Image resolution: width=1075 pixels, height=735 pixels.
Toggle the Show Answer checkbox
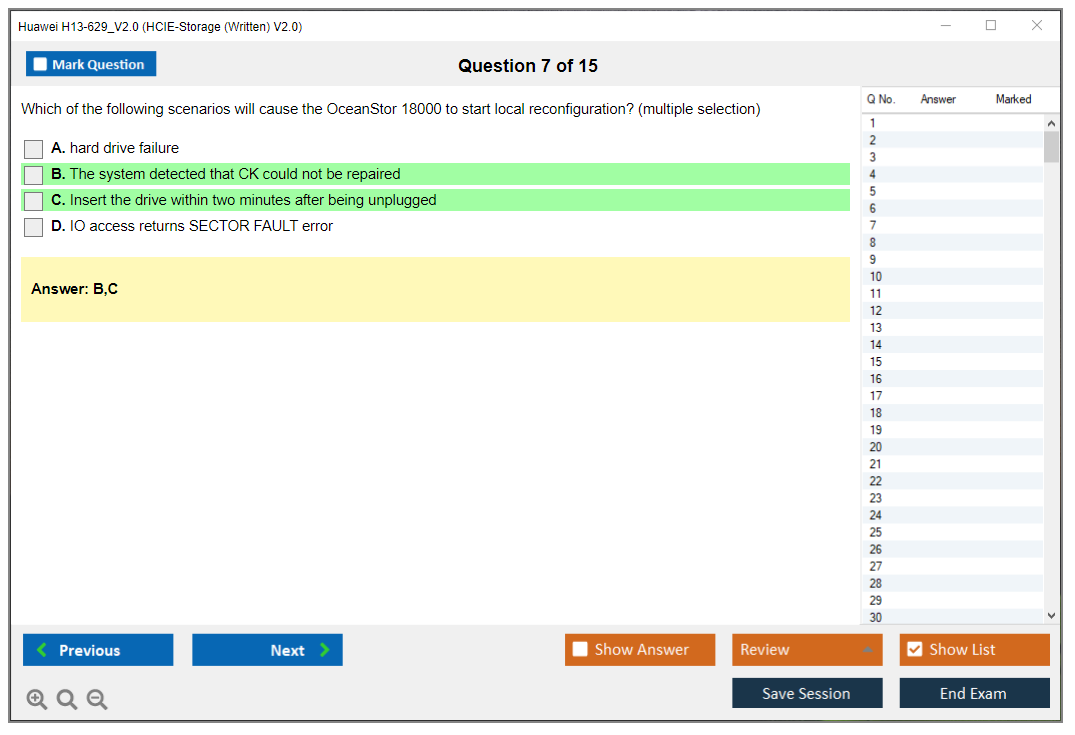tap(580, 650)
